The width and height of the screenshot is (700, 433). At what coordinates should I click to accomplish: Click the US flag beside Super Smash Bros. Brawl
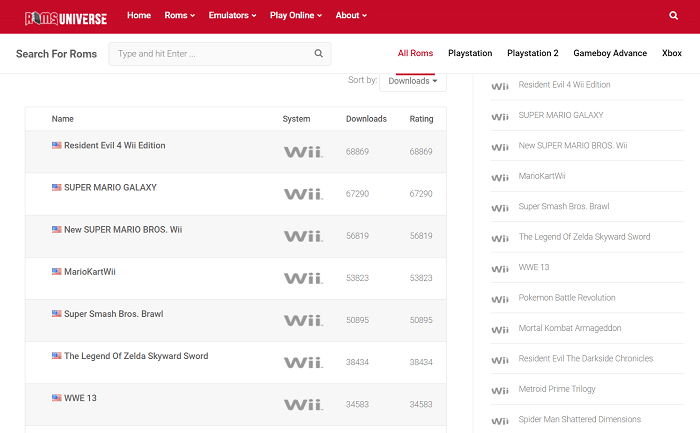tap(57, 314)
